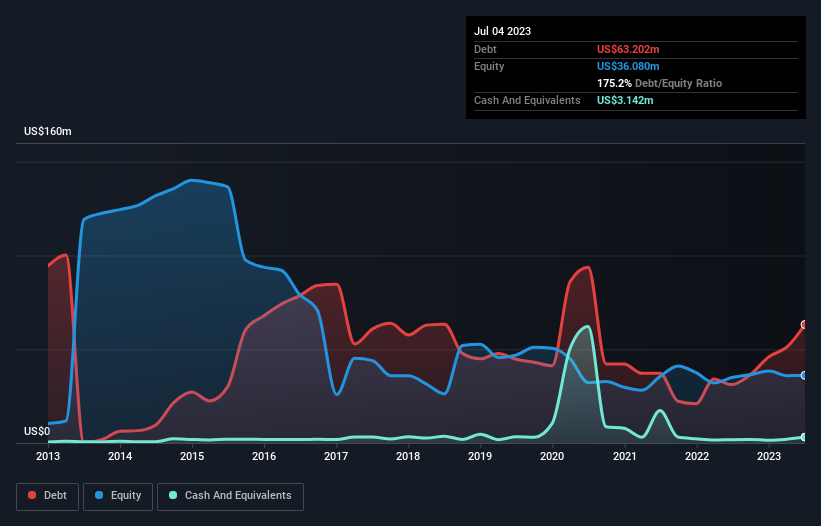Click the 2020 x-axis label
This screenshot has height=526, width=821.
click(552, 456)
